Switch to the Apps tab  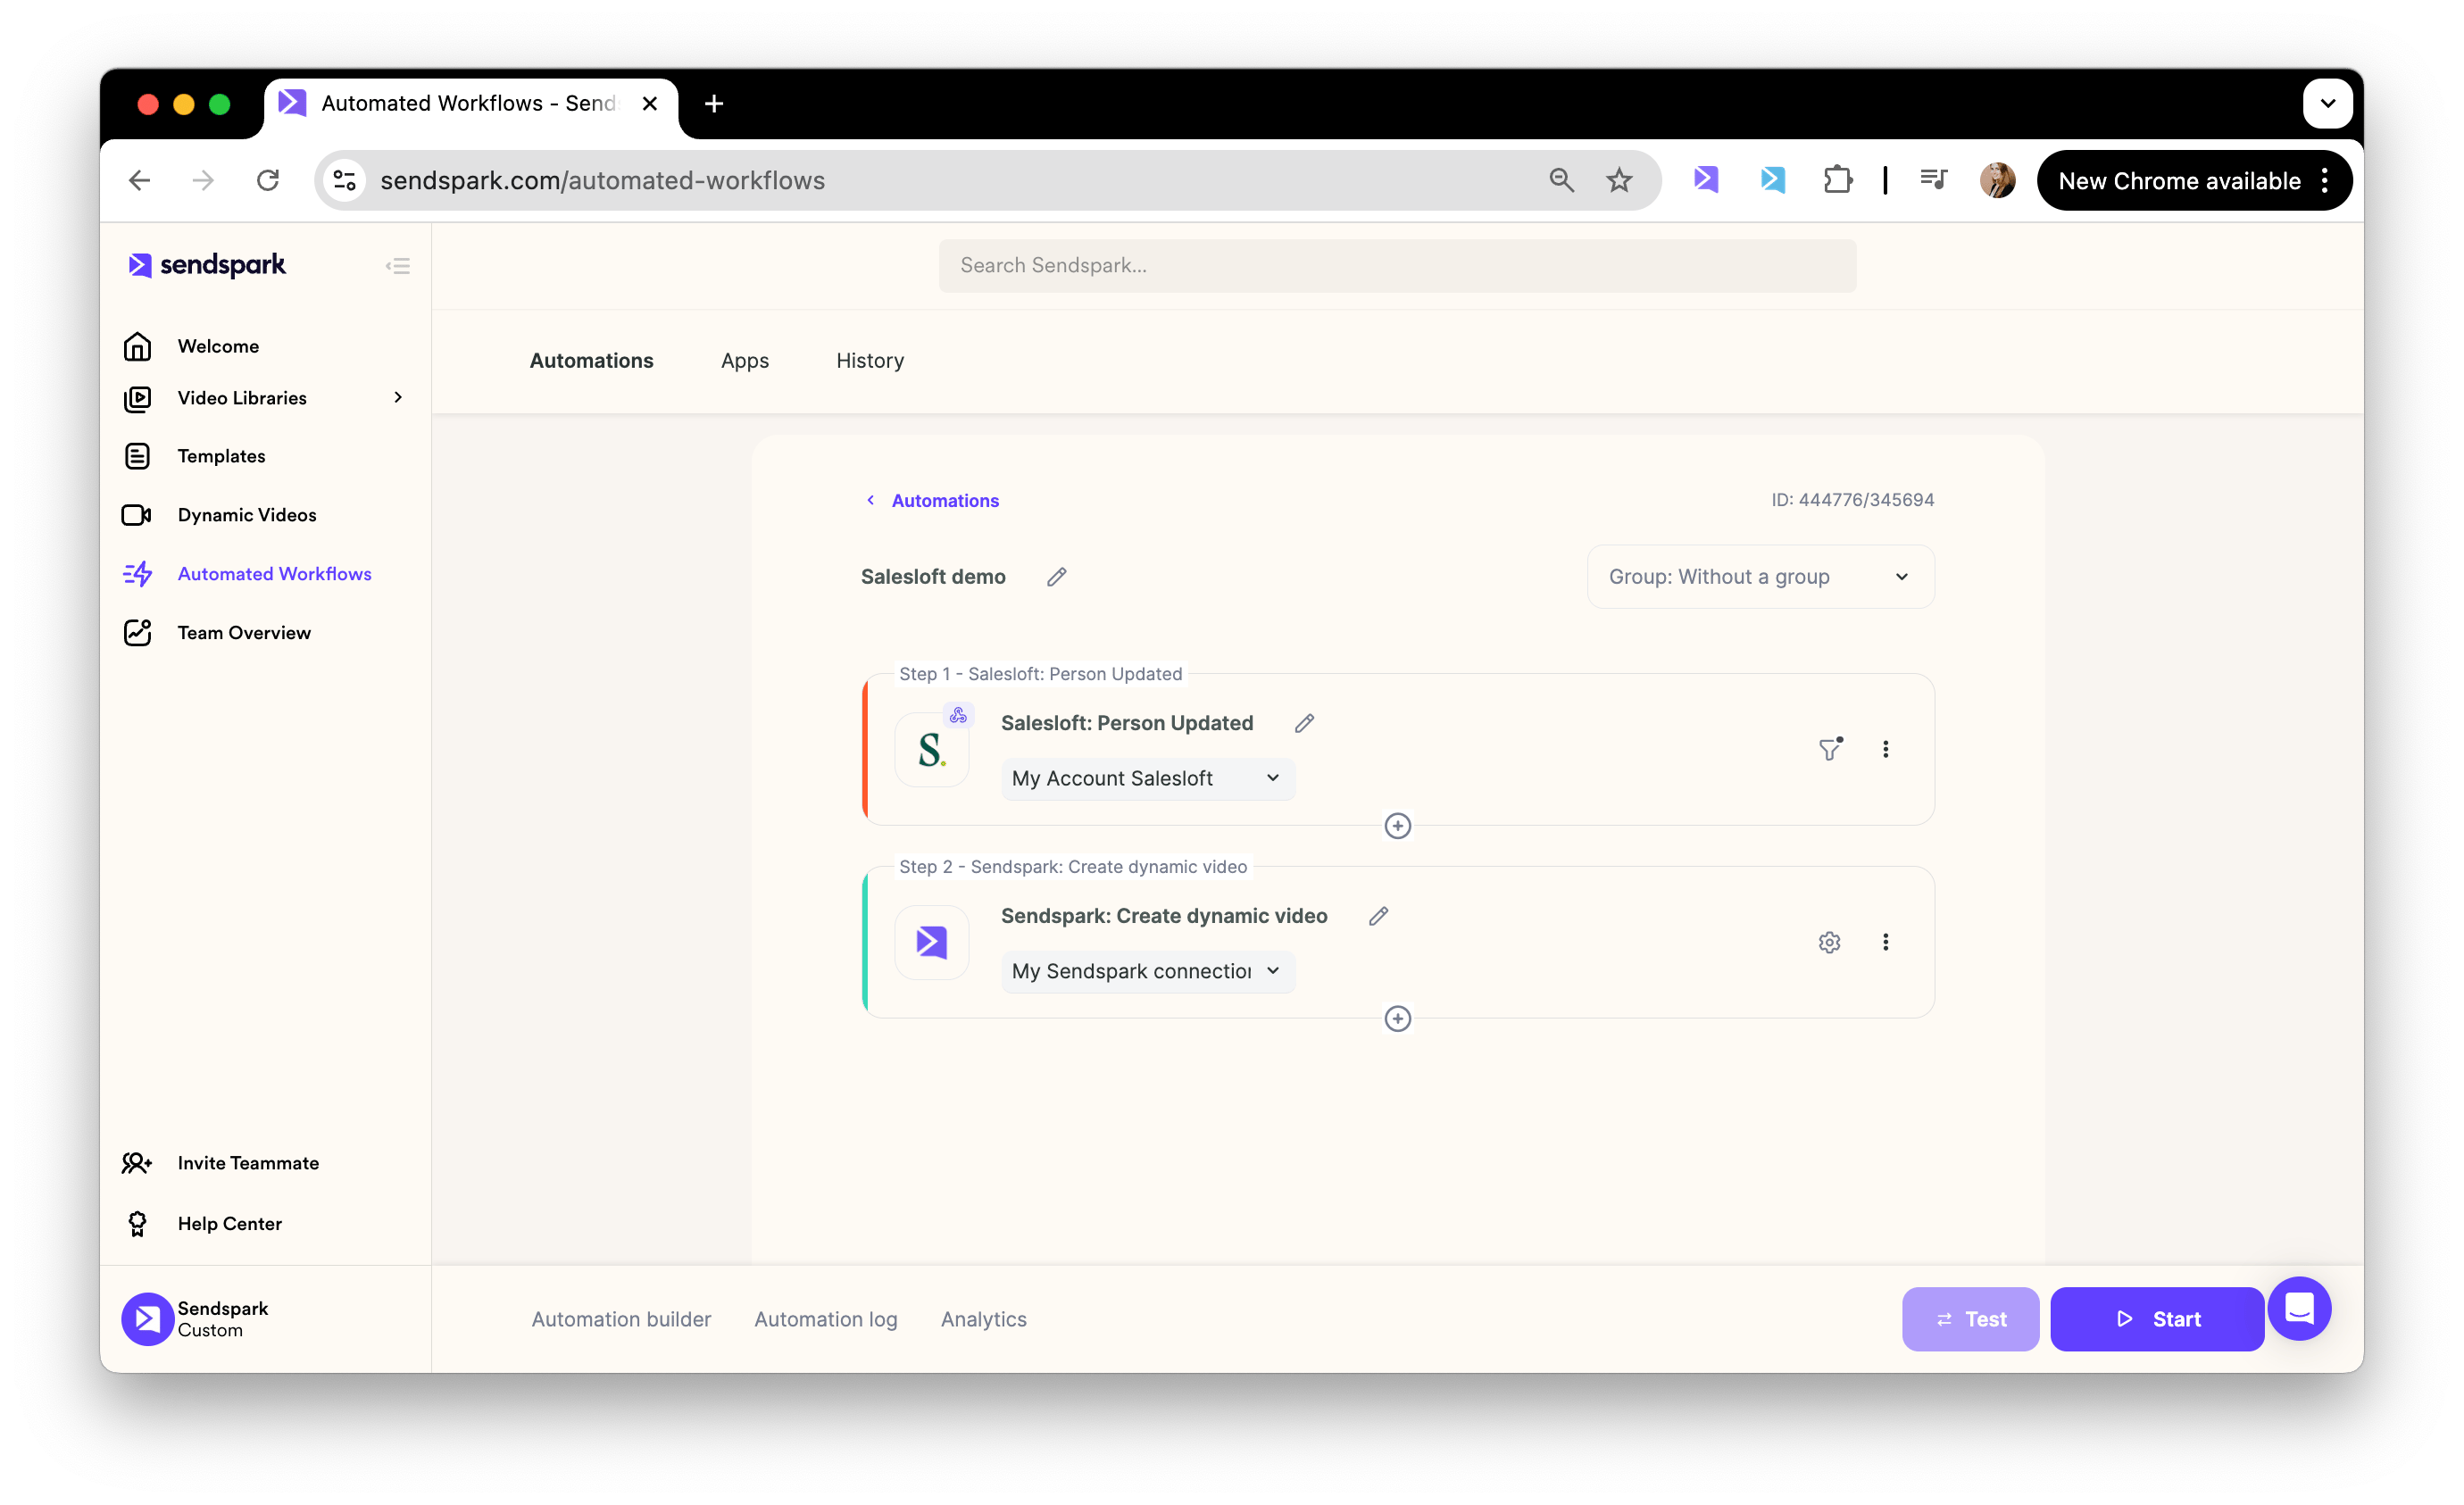point(745,361)
